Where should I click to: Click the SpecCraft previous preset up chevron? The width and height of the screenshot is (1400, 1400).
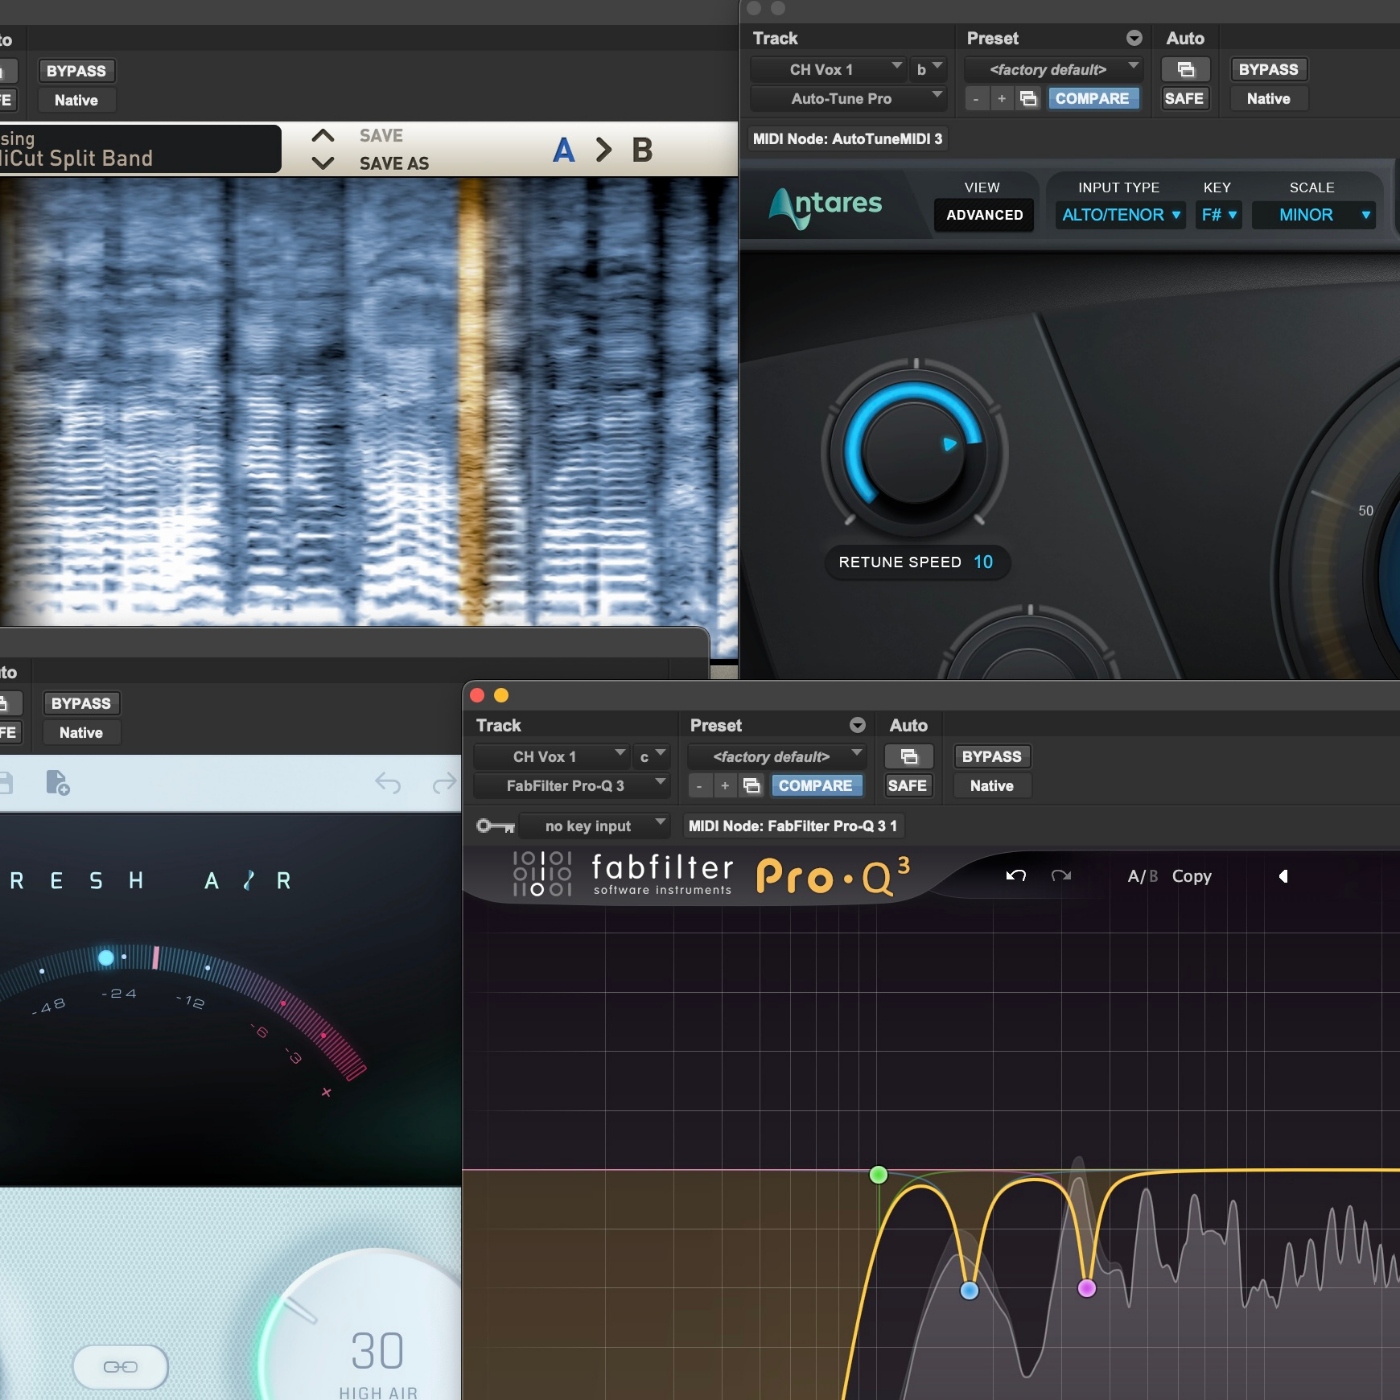pos(323,135)
